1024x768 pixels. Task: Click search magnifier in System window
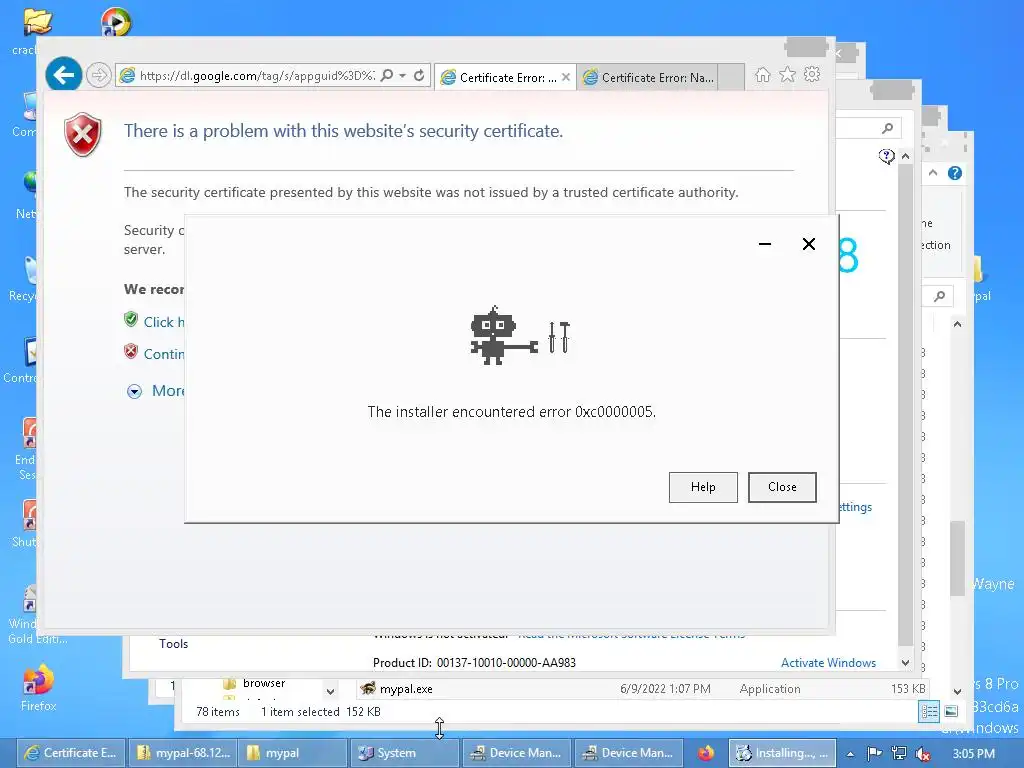887,128
